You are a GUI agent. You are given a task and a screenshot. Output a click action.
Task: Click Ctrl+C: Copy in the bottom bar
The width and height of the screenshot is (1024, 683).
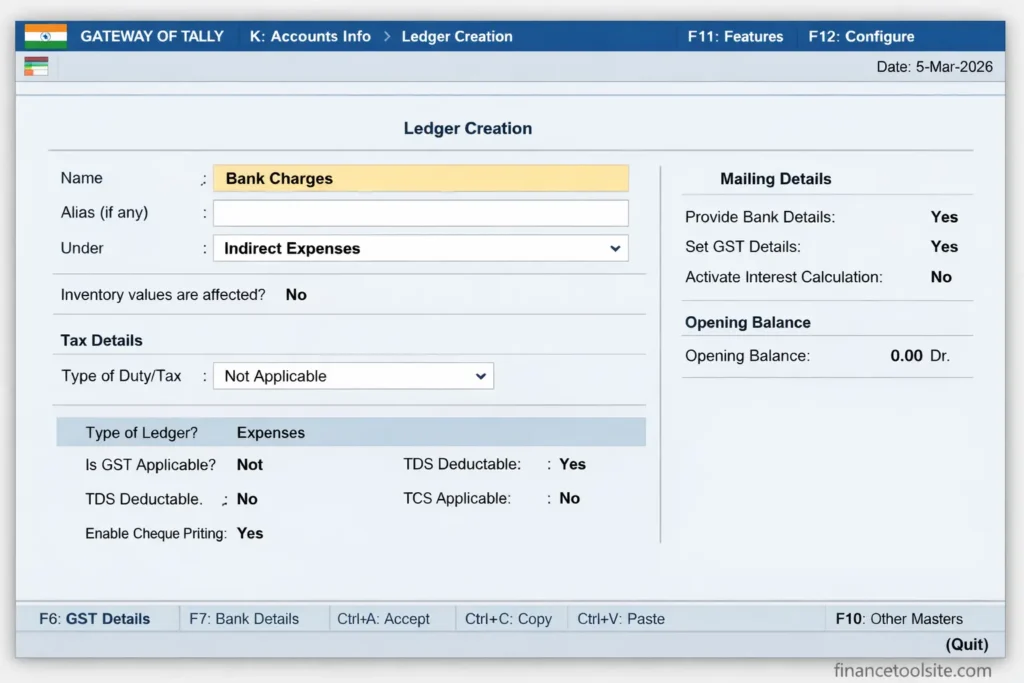510,618
